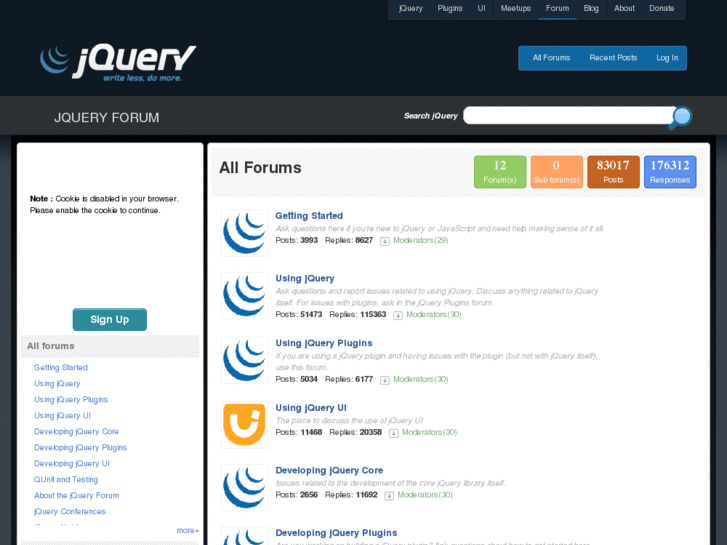View Moderators (29) for Getting Started
The image size is (727, 545).
421,240
